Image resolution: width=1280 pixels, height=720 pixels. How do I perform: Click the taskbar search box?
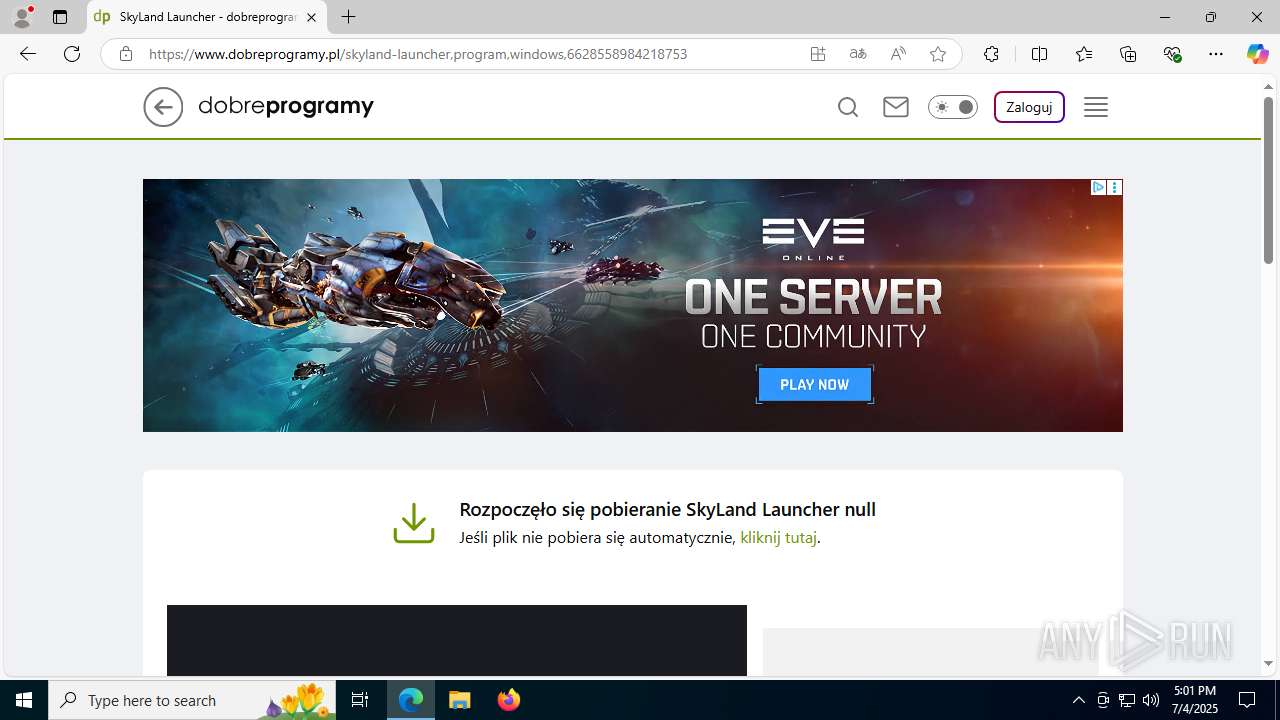[193, 700]
